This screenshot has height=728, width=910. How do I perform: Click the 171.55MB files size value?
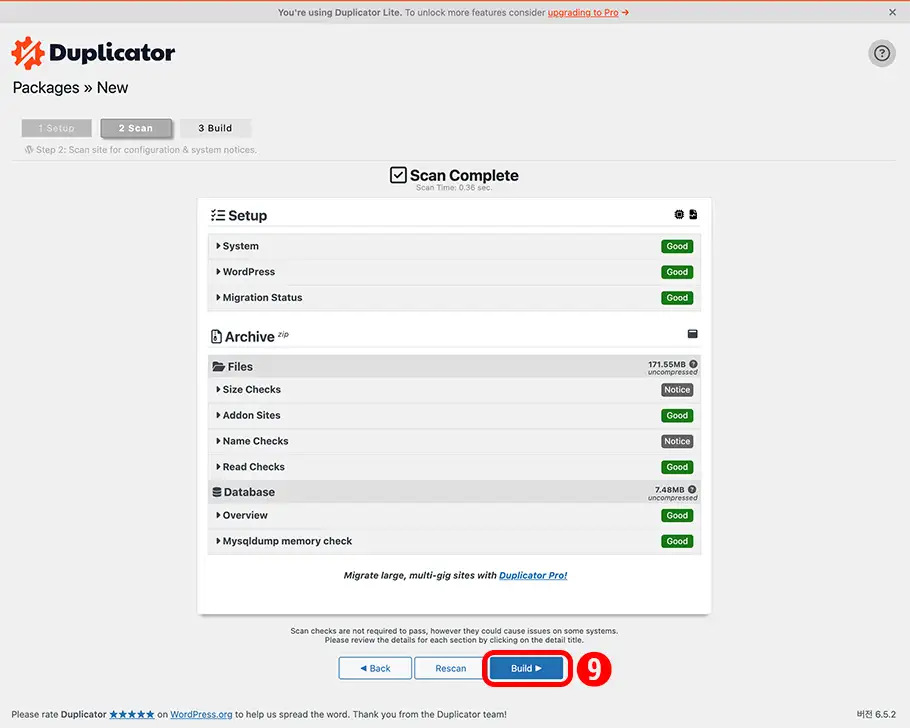point(667,364)
